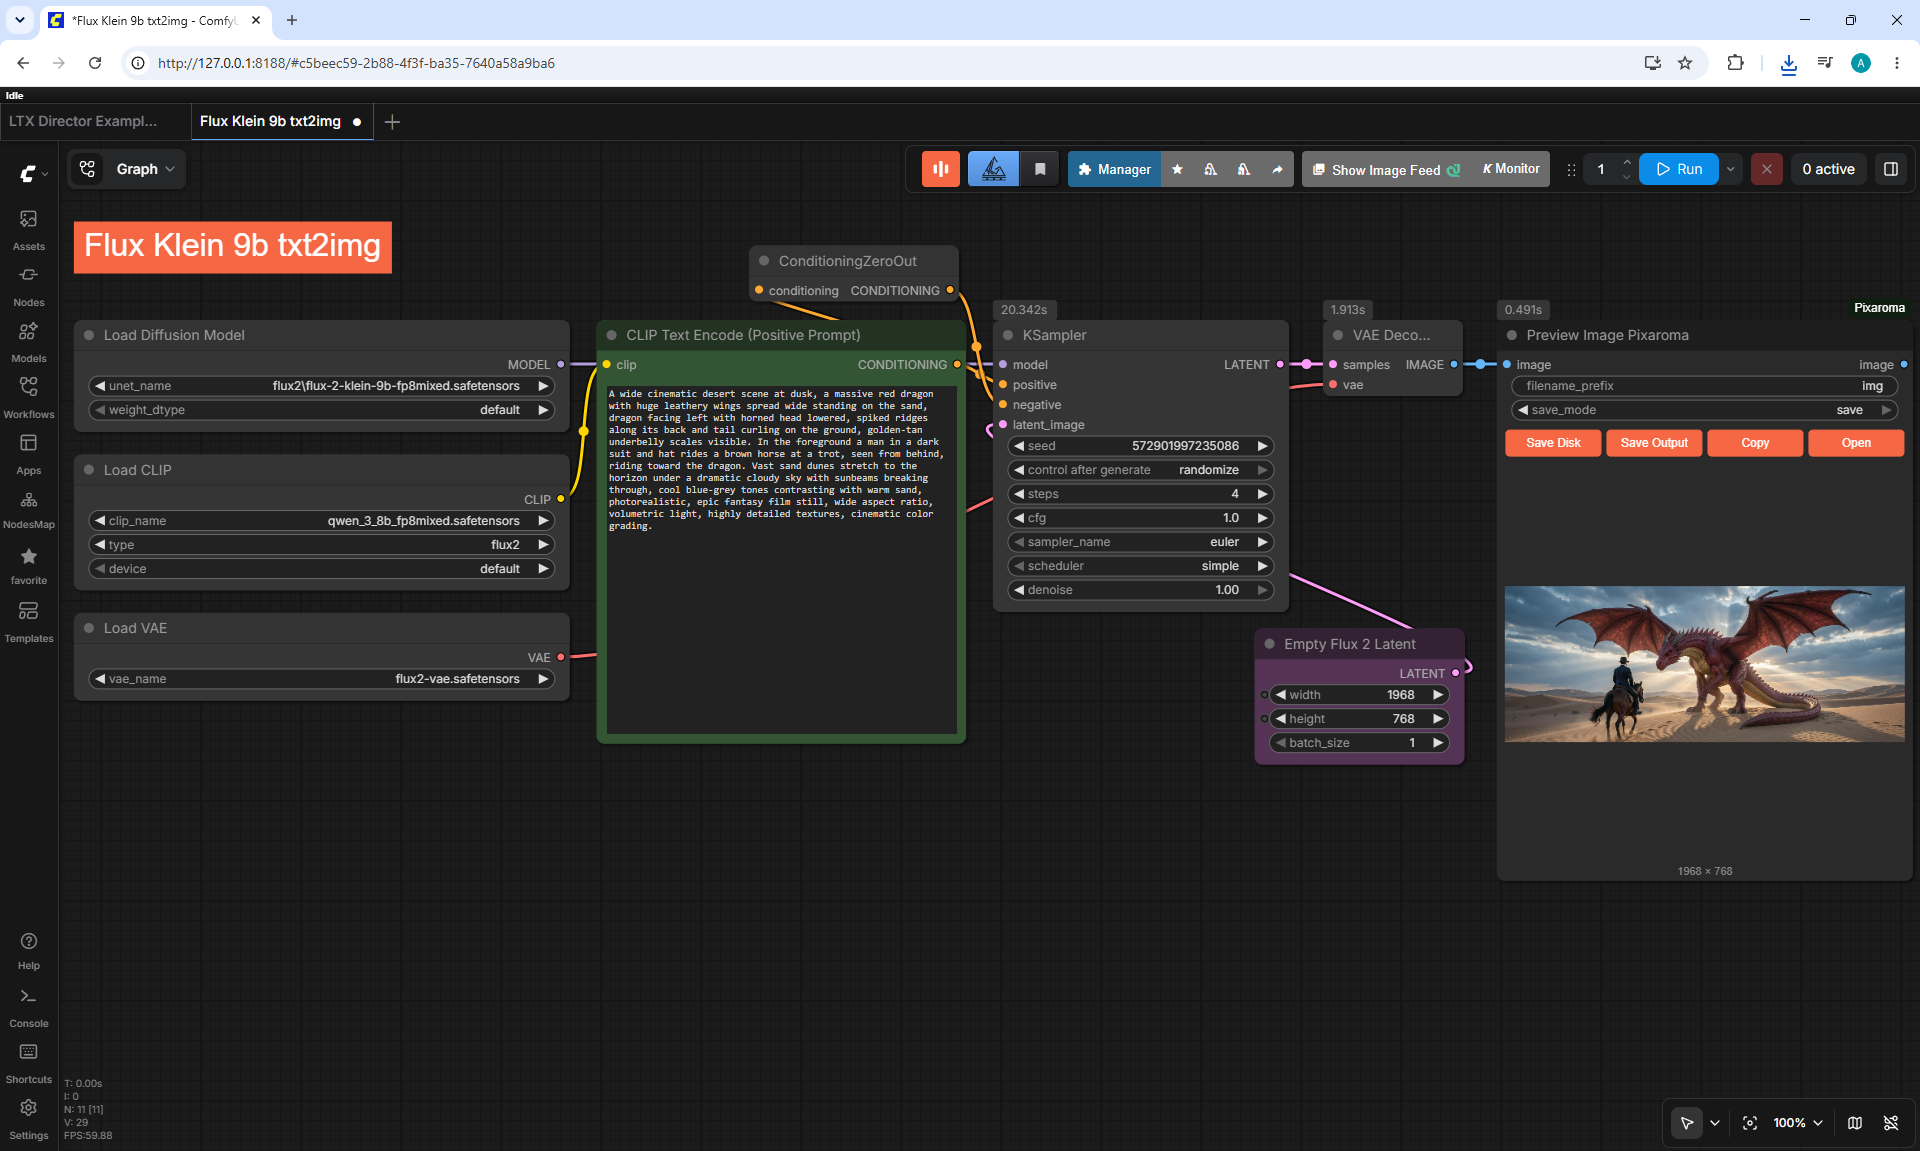Viewport: 1920px width, 1151px height.
Task: Open the CLIP type flux2 selector
Action: tap(322, 545)
